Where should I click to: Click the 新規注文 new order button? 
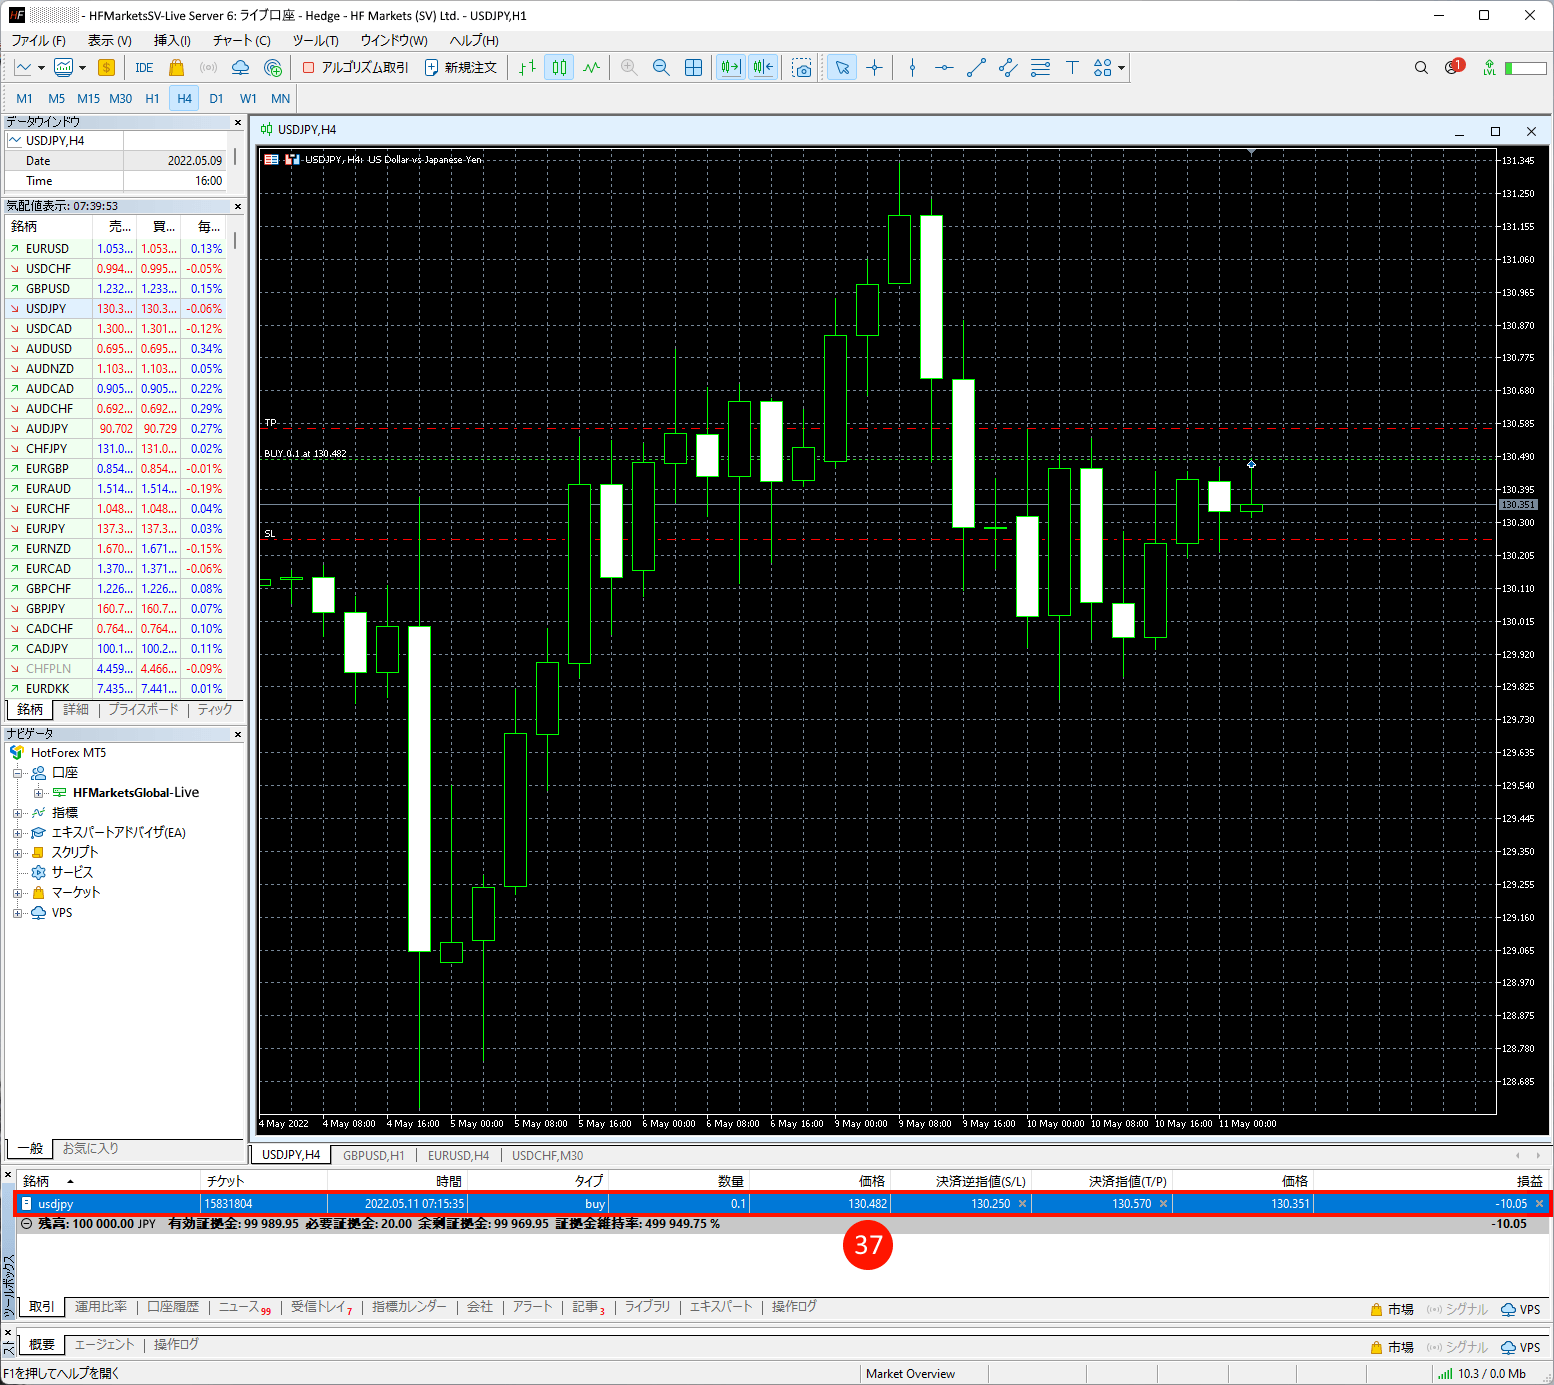[x=461, y=68]
